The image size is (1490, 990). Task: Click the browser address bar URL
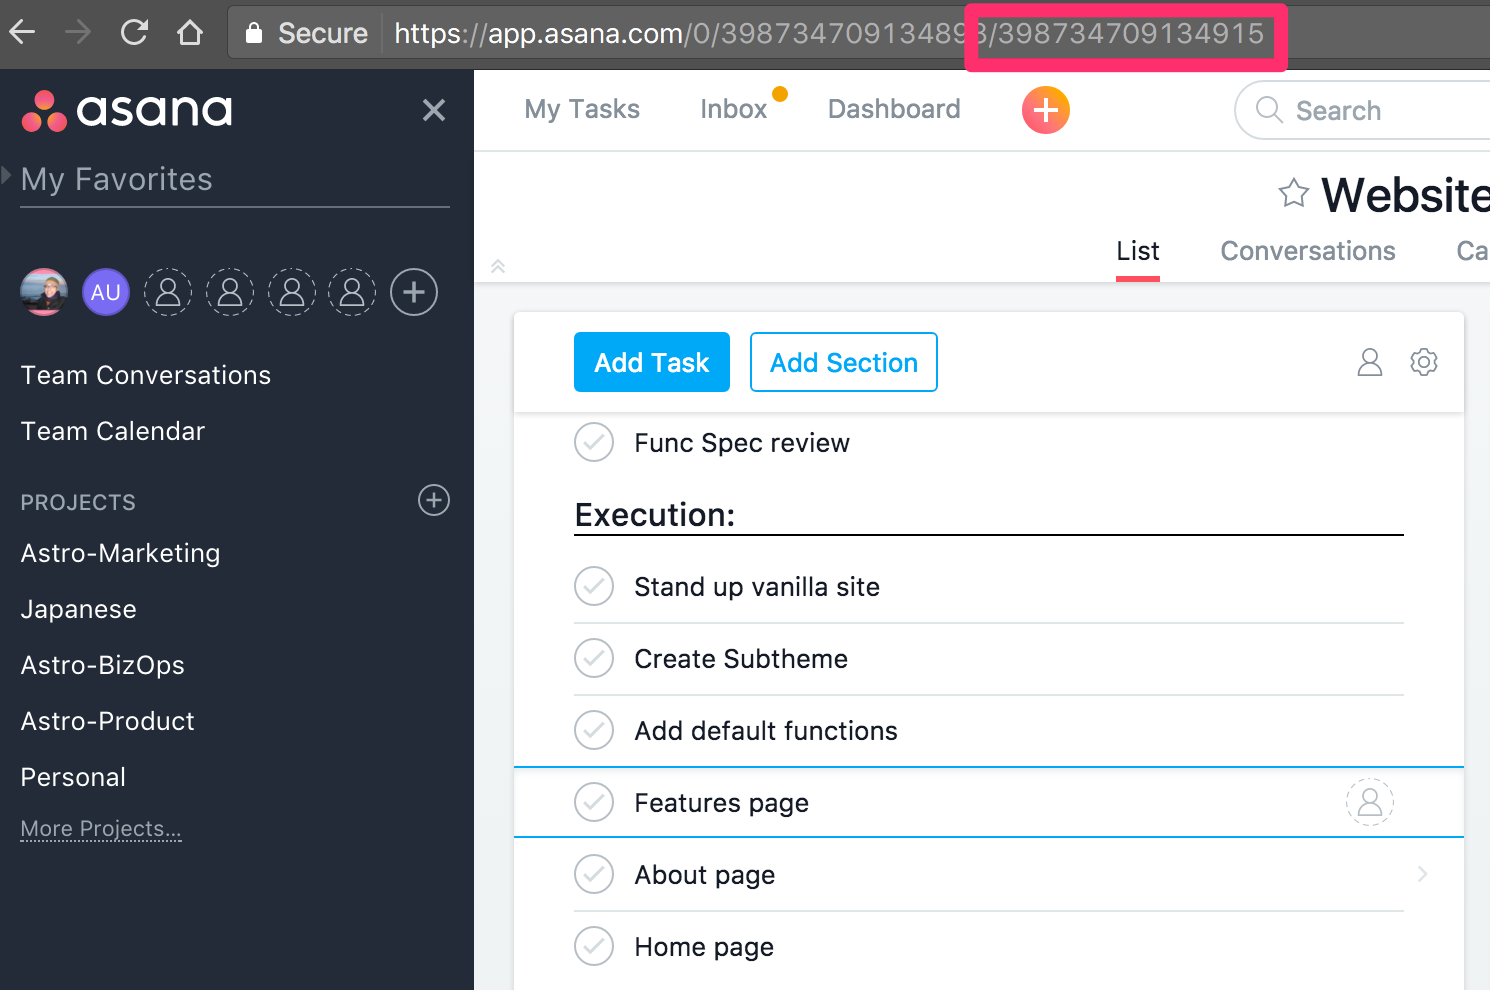[x=700, y=33]
